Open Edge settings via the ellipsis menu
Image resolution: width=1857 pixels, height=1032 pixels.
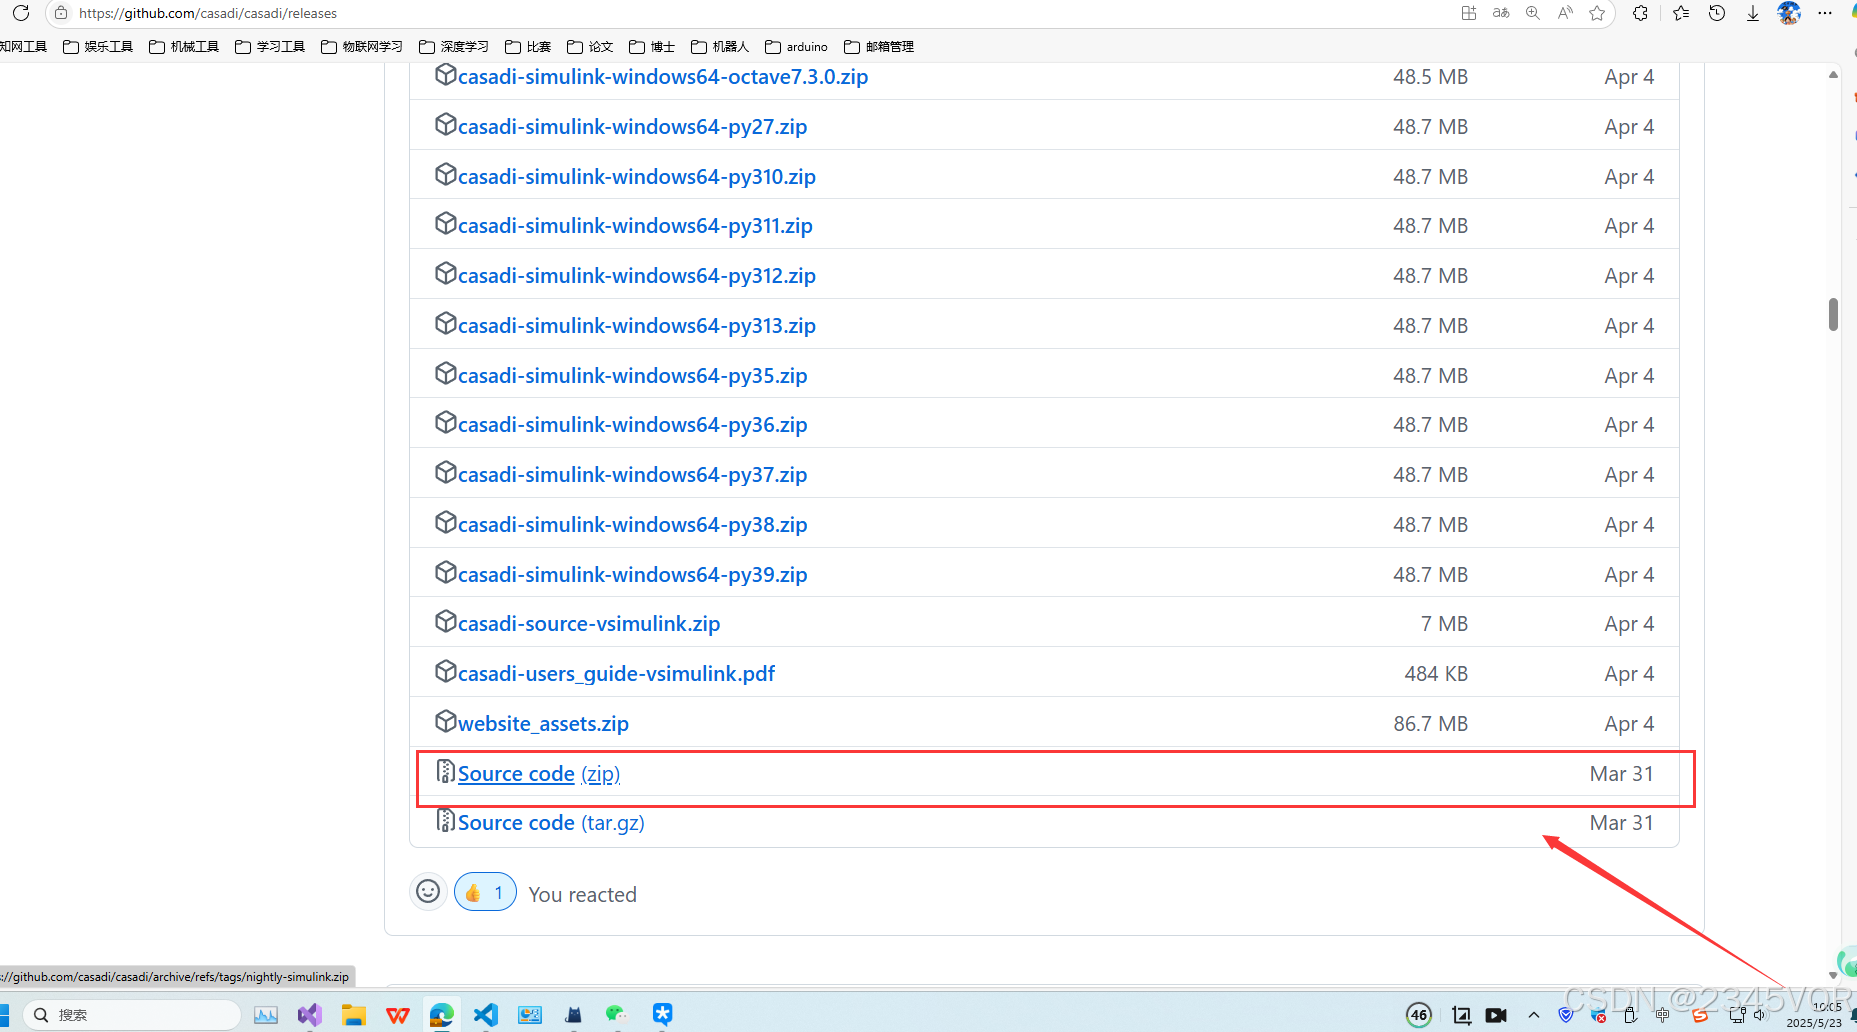pos(1826,13)
